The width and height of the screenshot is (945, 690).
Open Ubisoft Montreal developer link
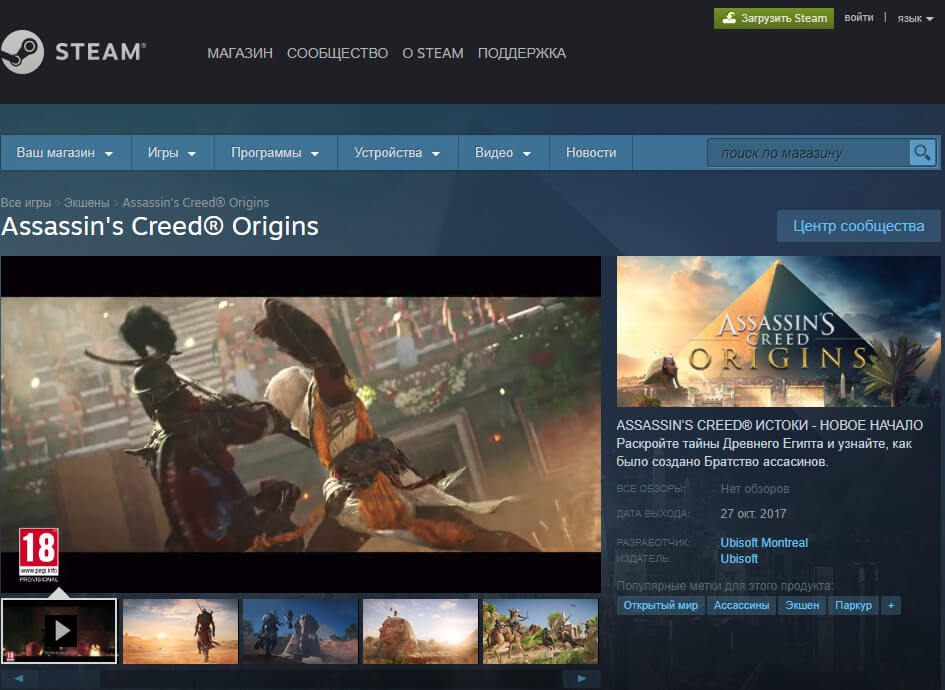(764, 542)
